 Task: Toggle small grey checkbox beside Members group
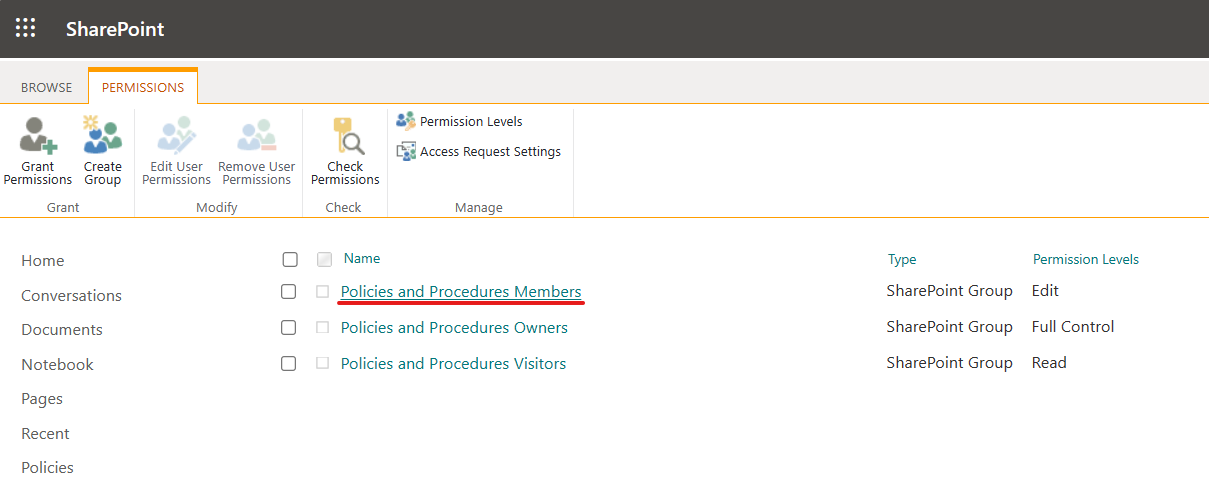pos(322,292)
